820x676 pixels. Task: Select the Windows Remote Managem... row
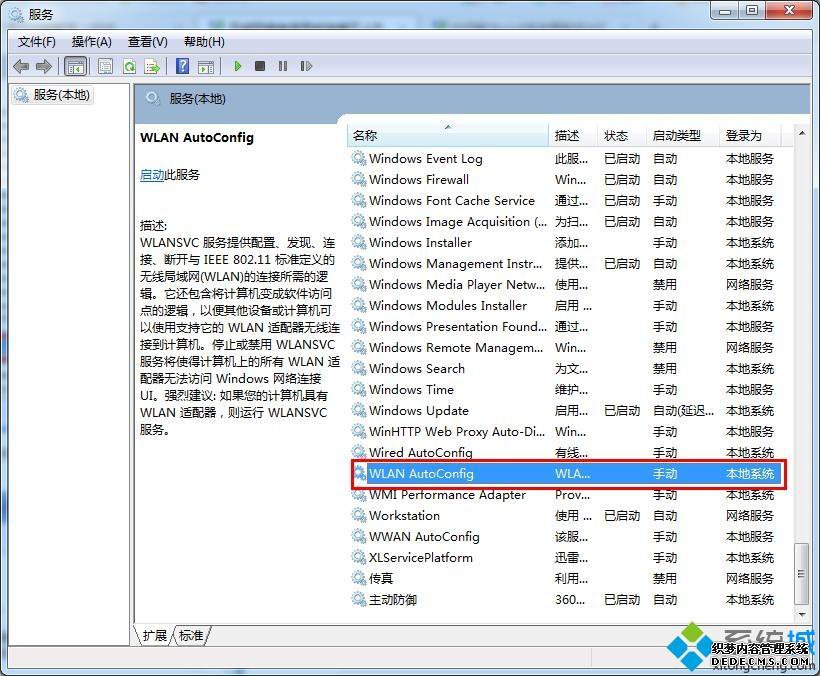pos(567,347)
